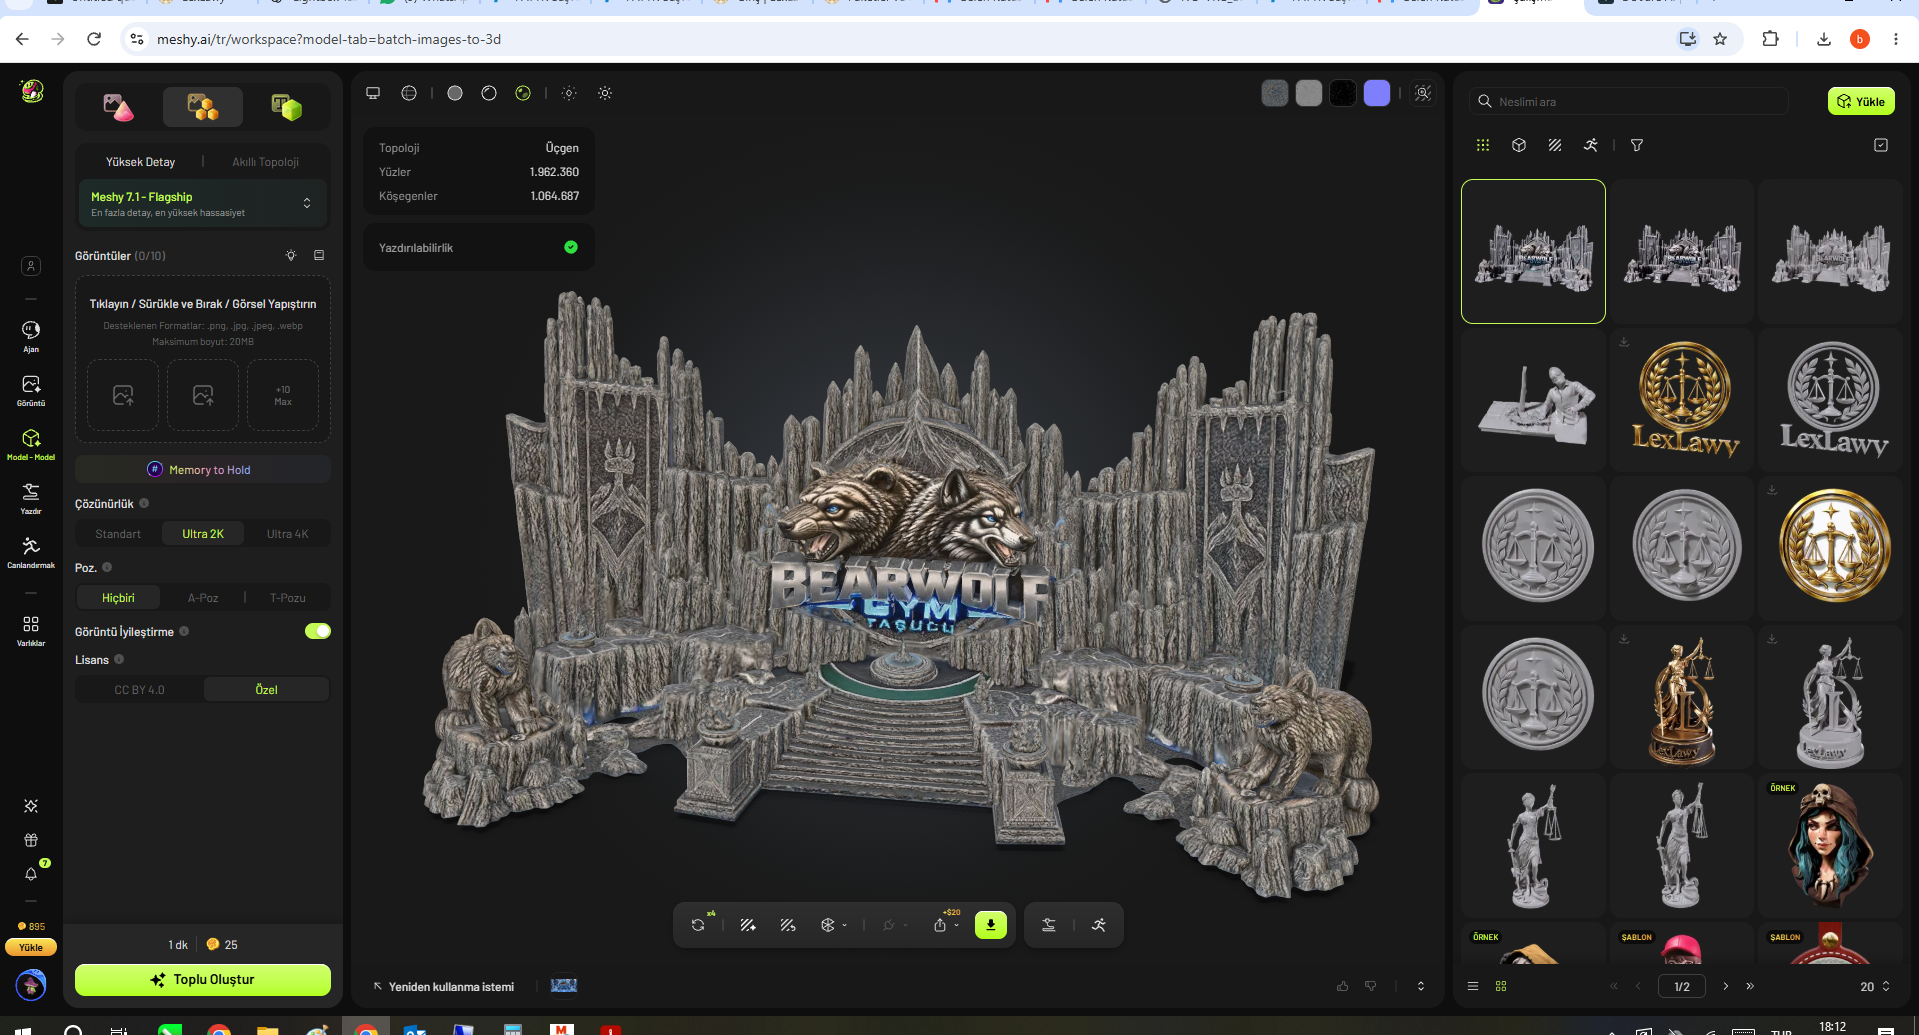Image resolution: width=1919 pixels, height=1035 pixels.
Task: Click the regenerate x4 icon
Action: (698, 925)
